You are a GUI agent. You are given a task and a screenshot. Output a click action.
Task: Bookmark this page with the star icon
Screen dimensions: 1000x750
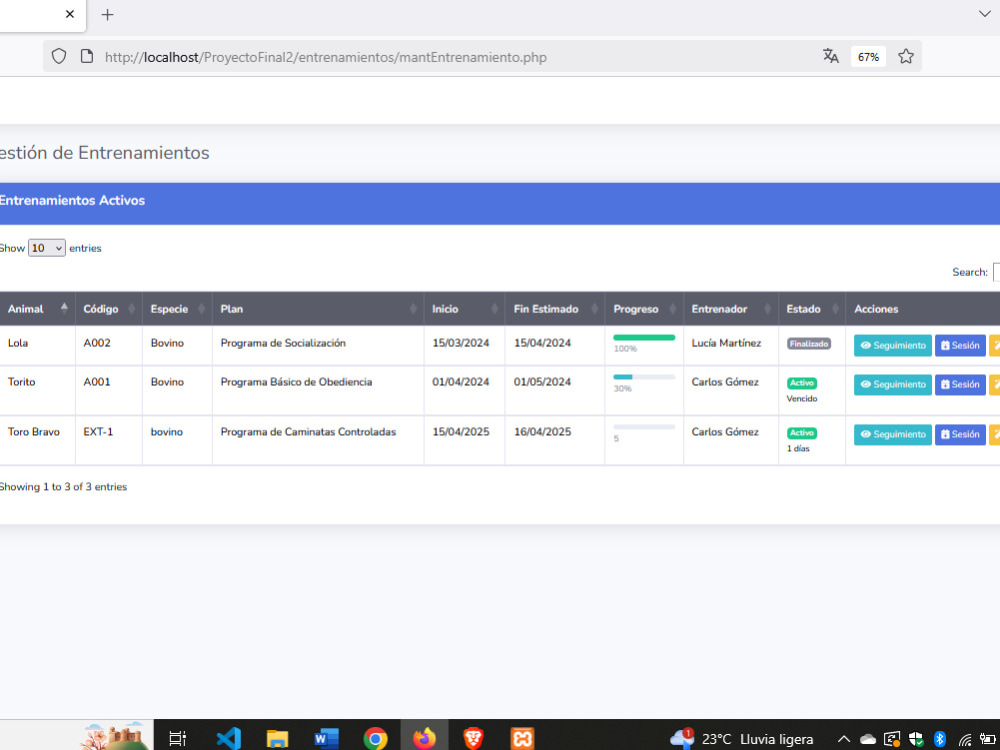click(x=906, y=57)
